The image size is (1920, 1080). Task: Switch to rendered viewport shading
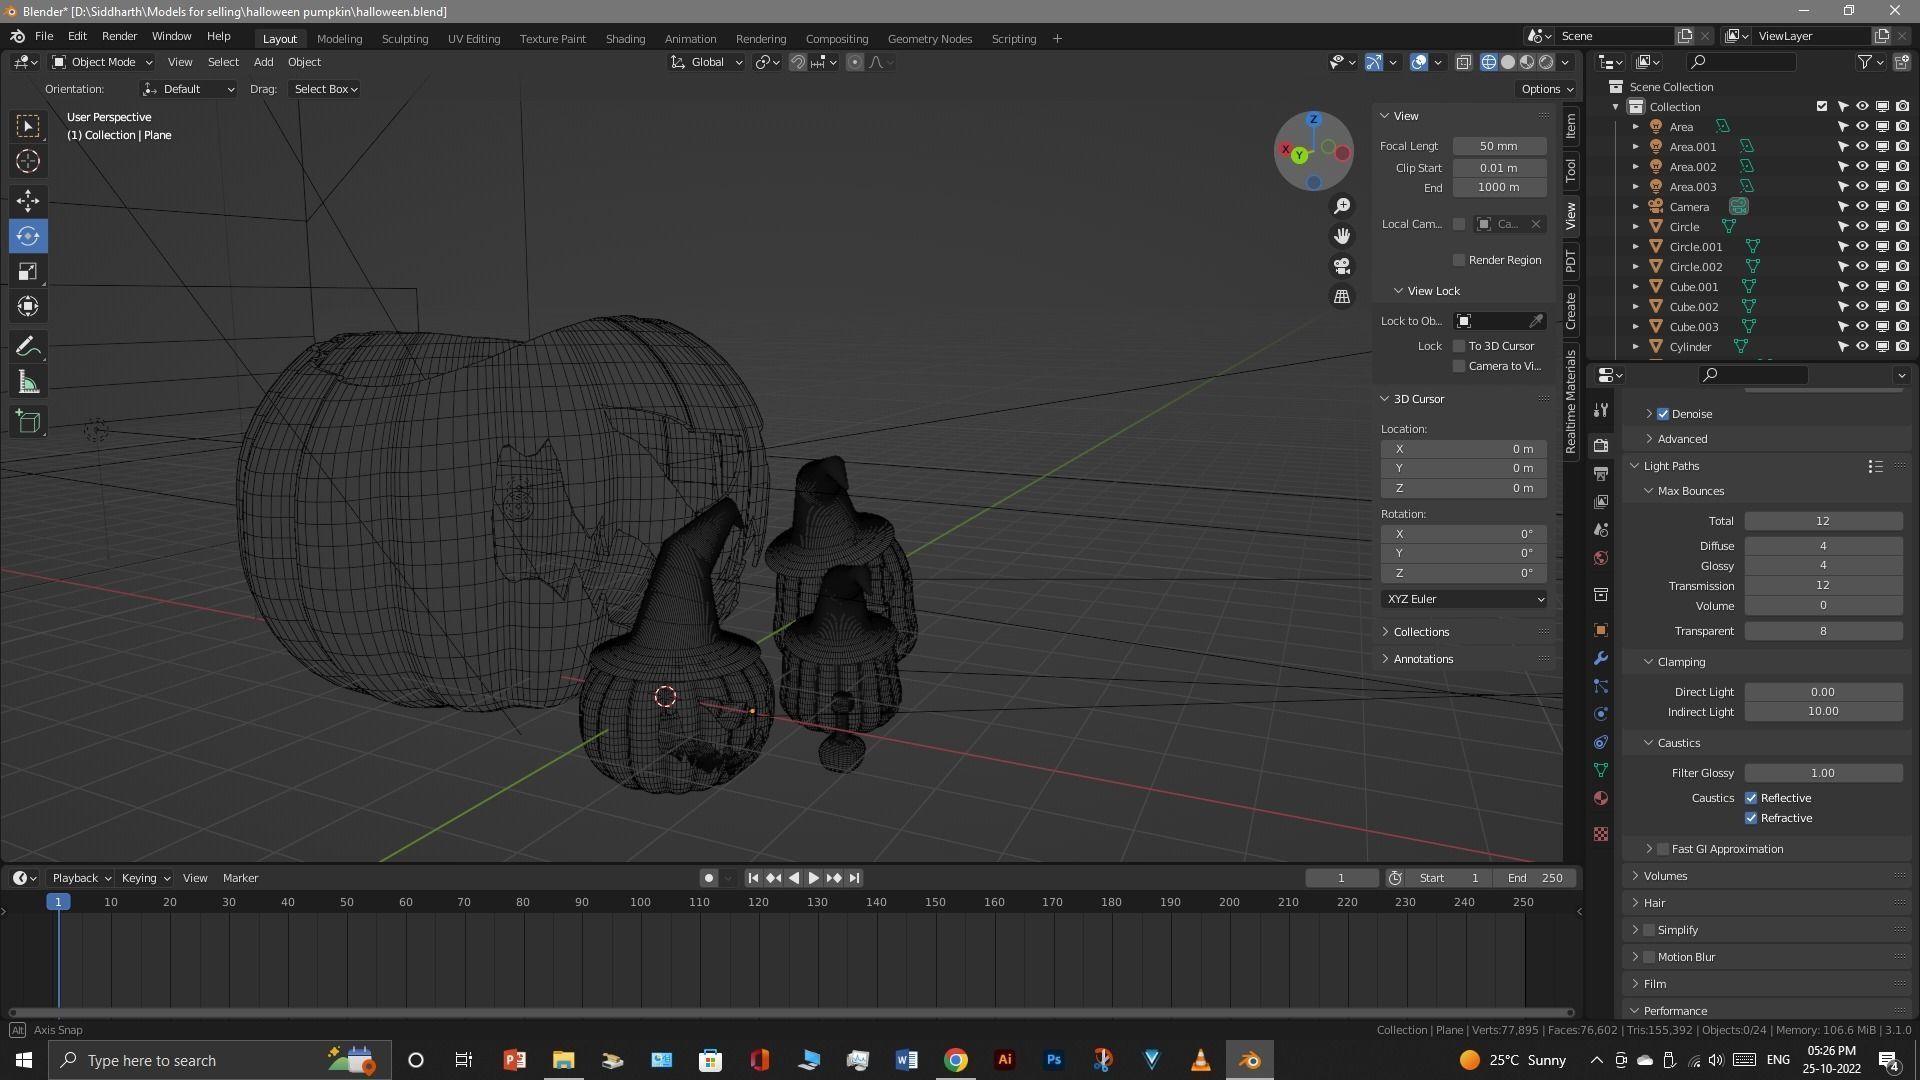(x=1546, y=62)
